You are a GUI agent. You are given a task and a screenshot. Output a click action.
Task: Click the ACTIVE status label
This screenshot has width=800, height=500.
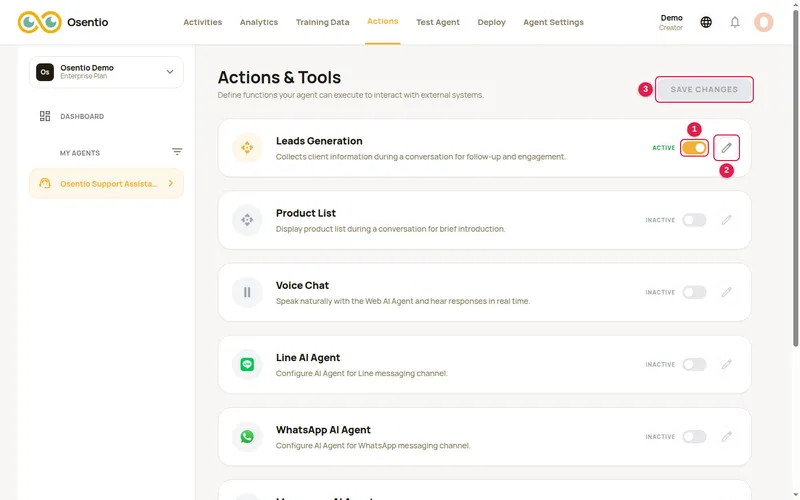click(x=663, y=148)
